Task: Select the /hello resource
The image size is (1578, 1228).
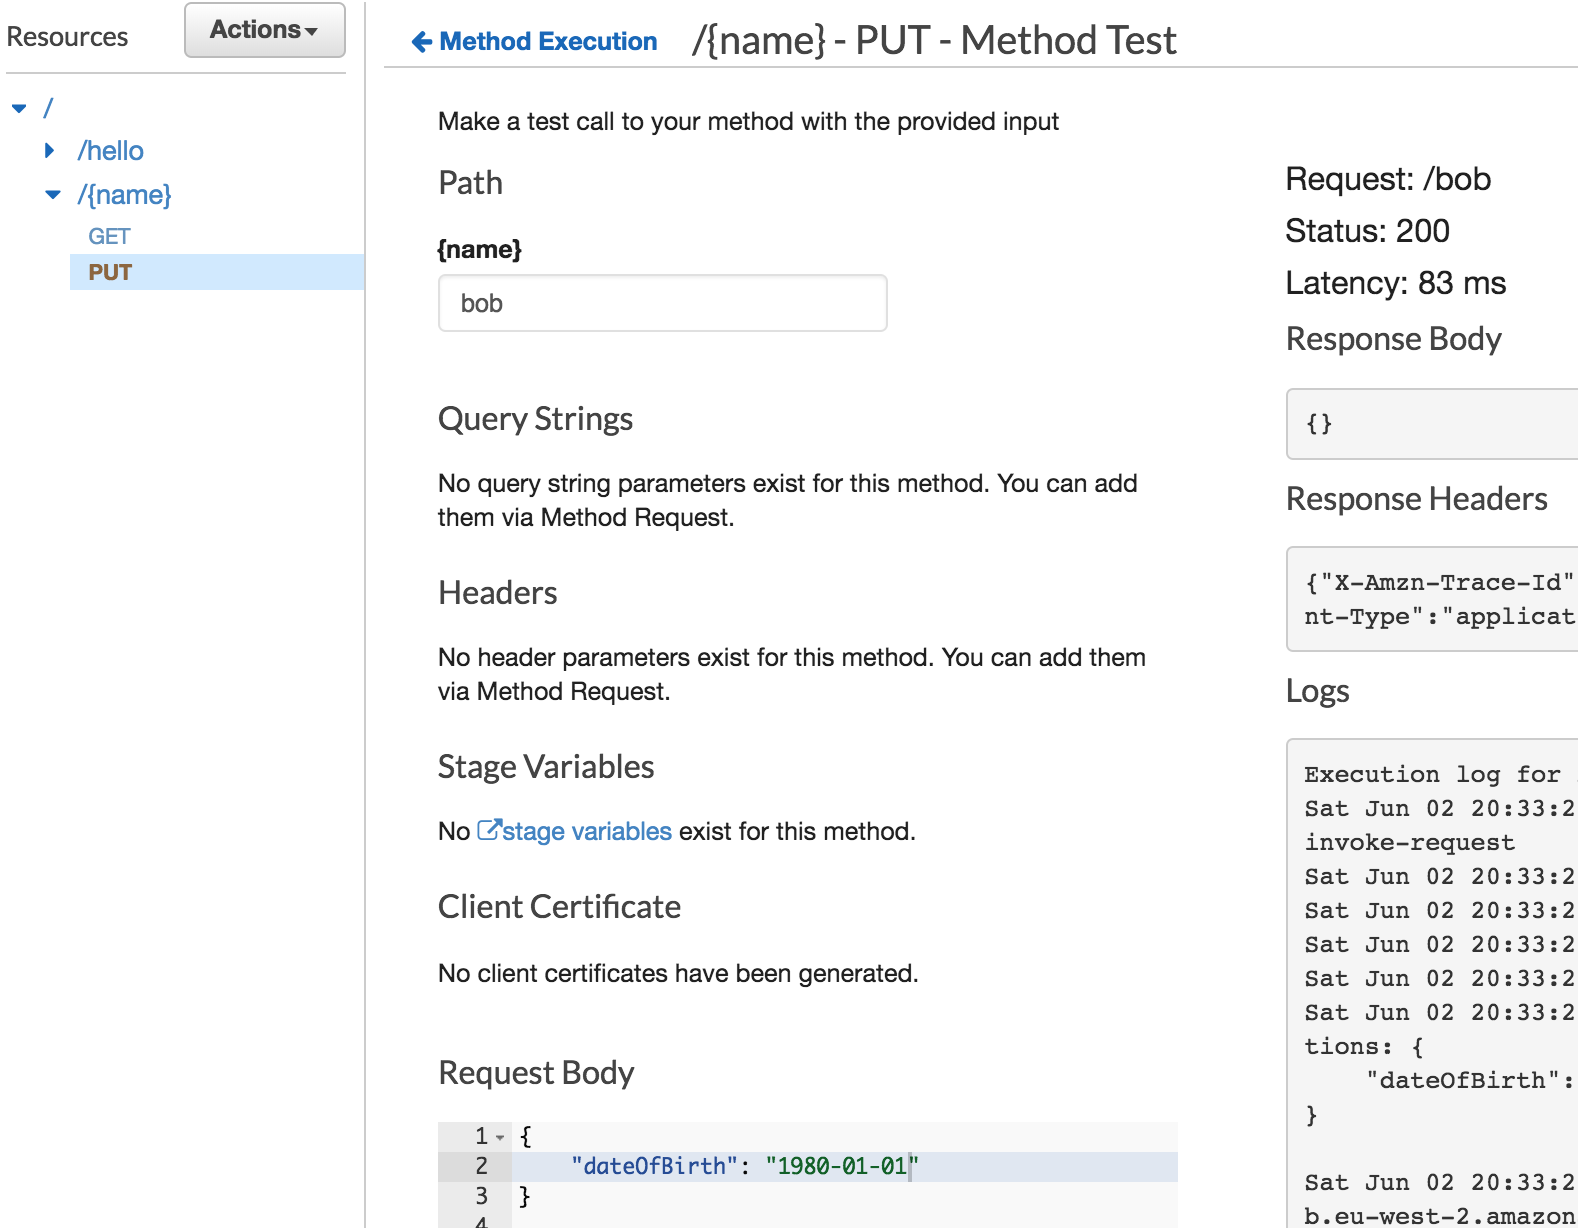Action: click(x=111, y=151)
